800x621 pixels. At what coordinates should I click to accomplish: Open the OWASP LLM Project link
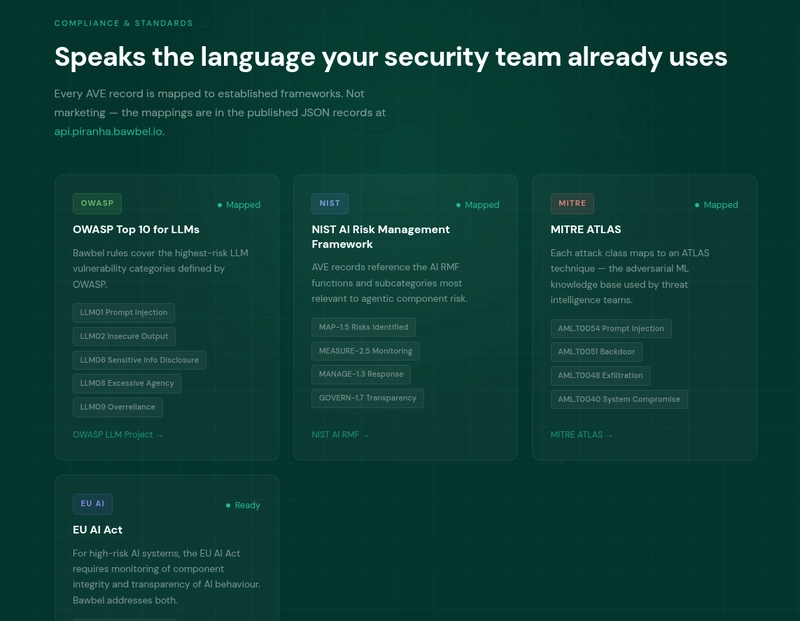click(x=118, y=435)
